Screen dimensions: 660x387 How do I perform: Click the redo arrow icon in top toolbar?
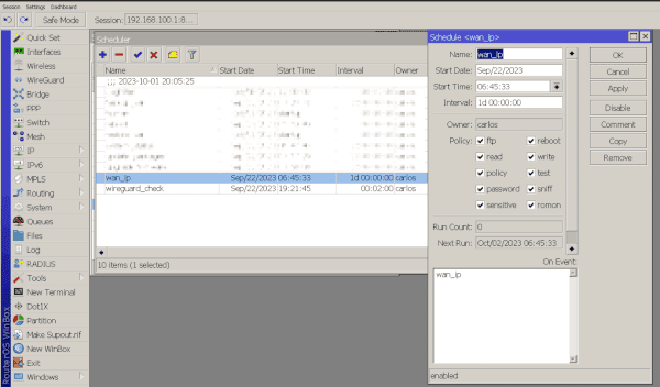[x=24, y=20]
